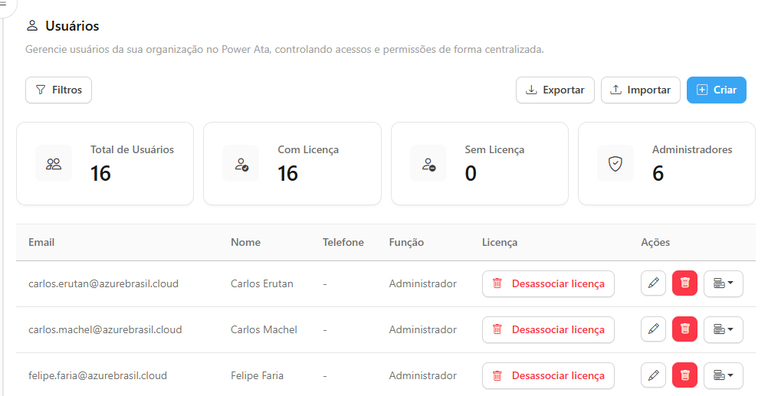Viewport: 768px width, 396px height.
Task: Click the name cell Carlos Machel
Action: 264,330
